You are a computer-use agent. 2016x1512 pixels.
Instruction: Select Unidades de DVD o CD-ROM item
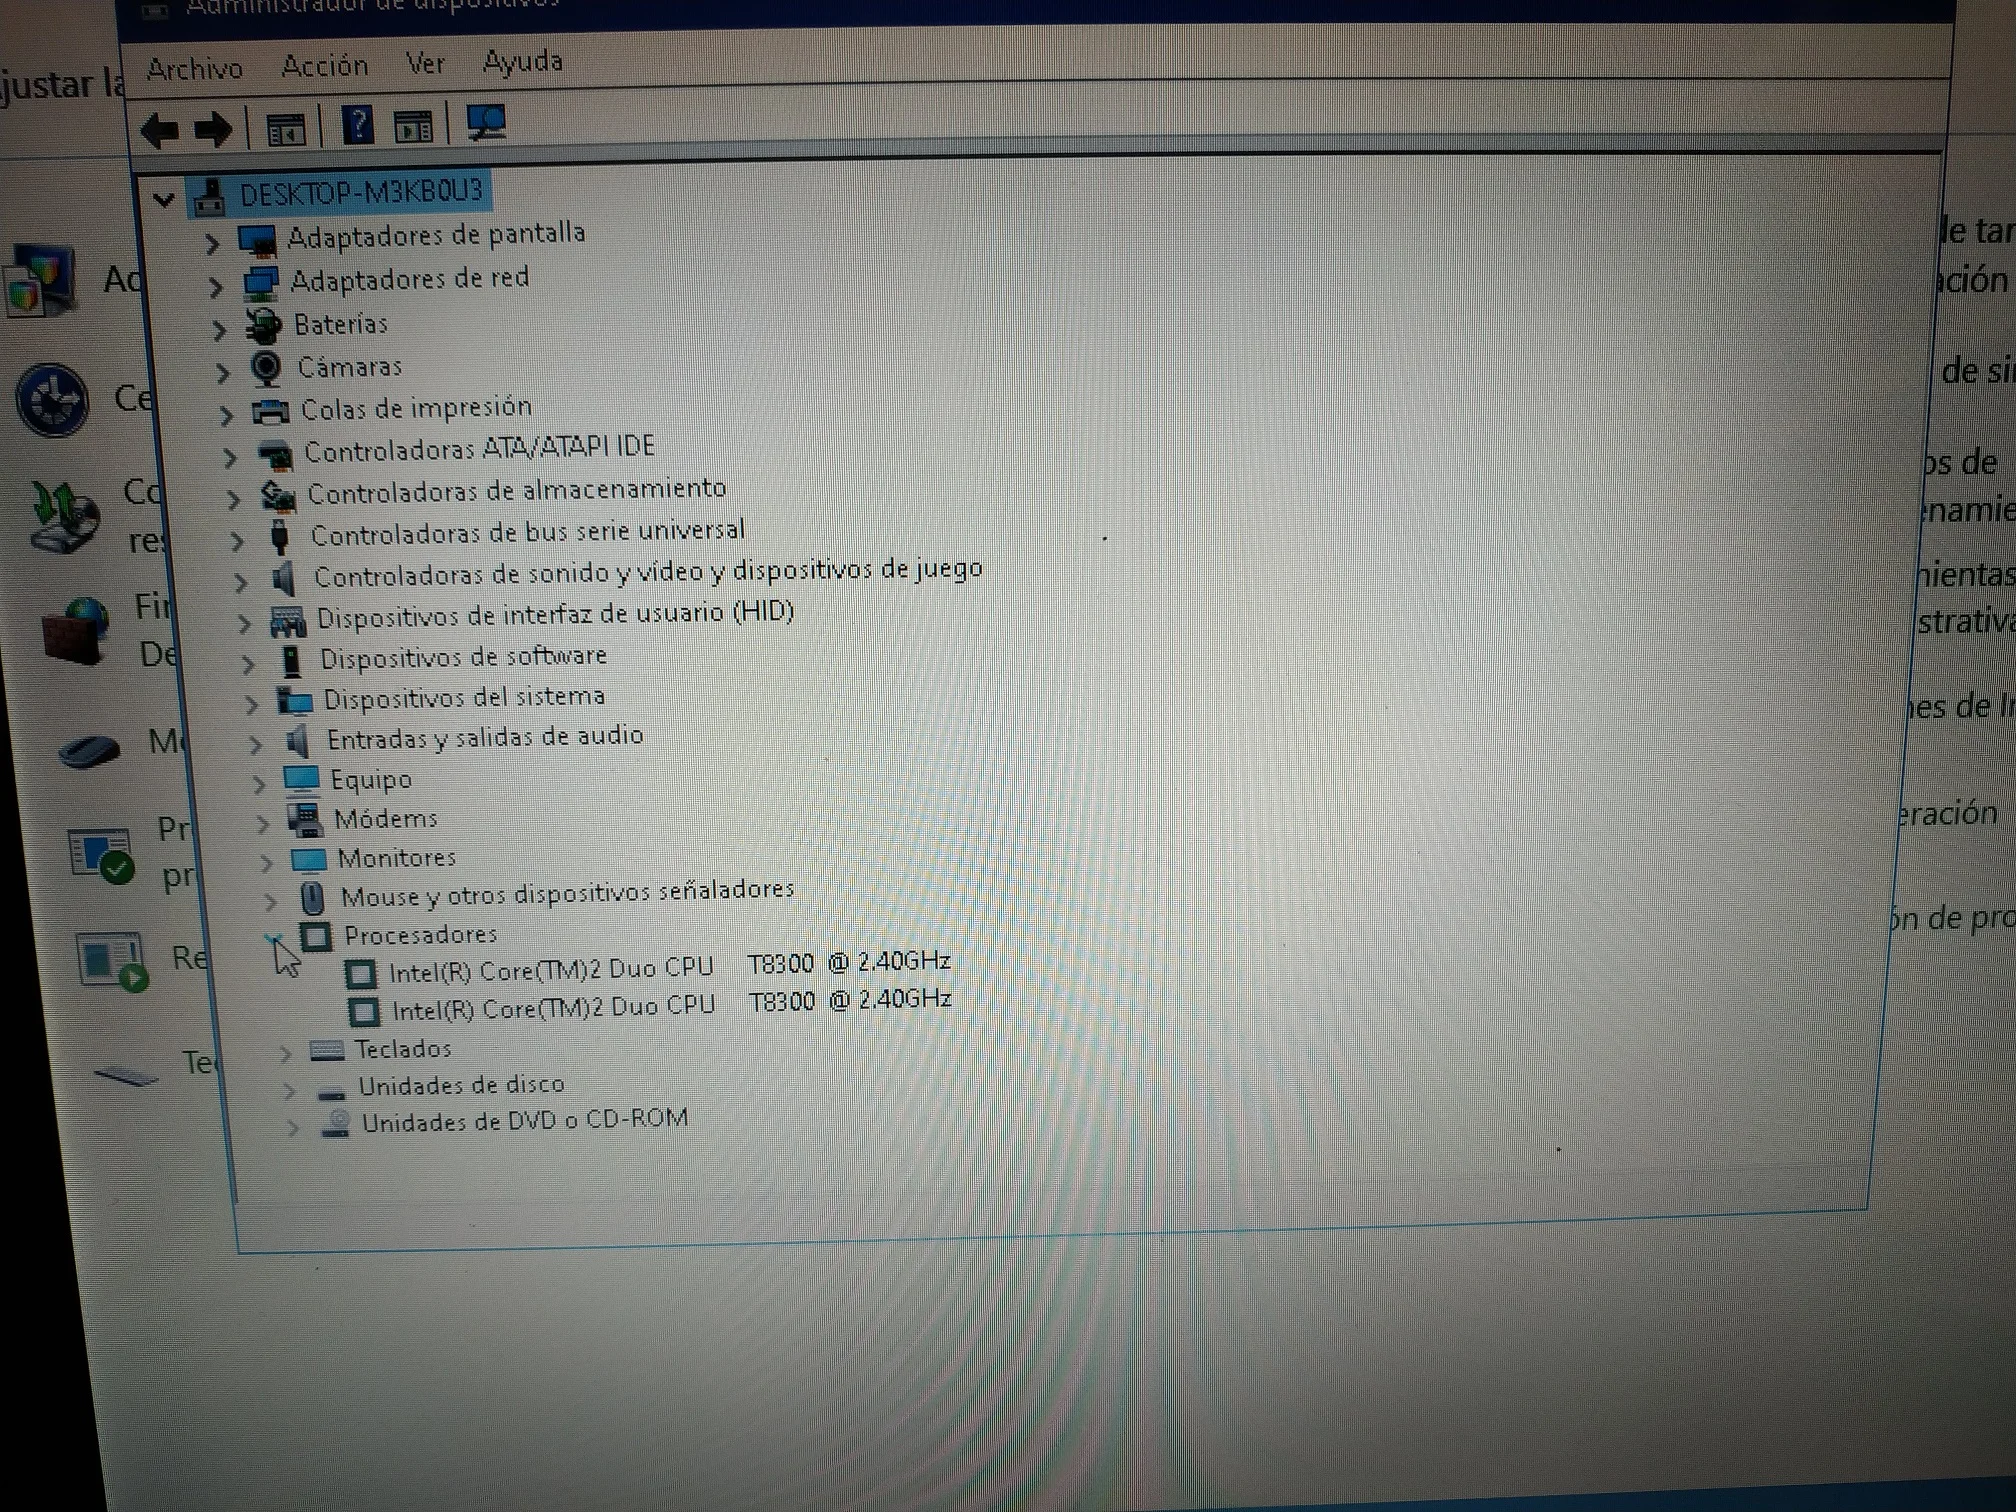(x=524, y=1120)
